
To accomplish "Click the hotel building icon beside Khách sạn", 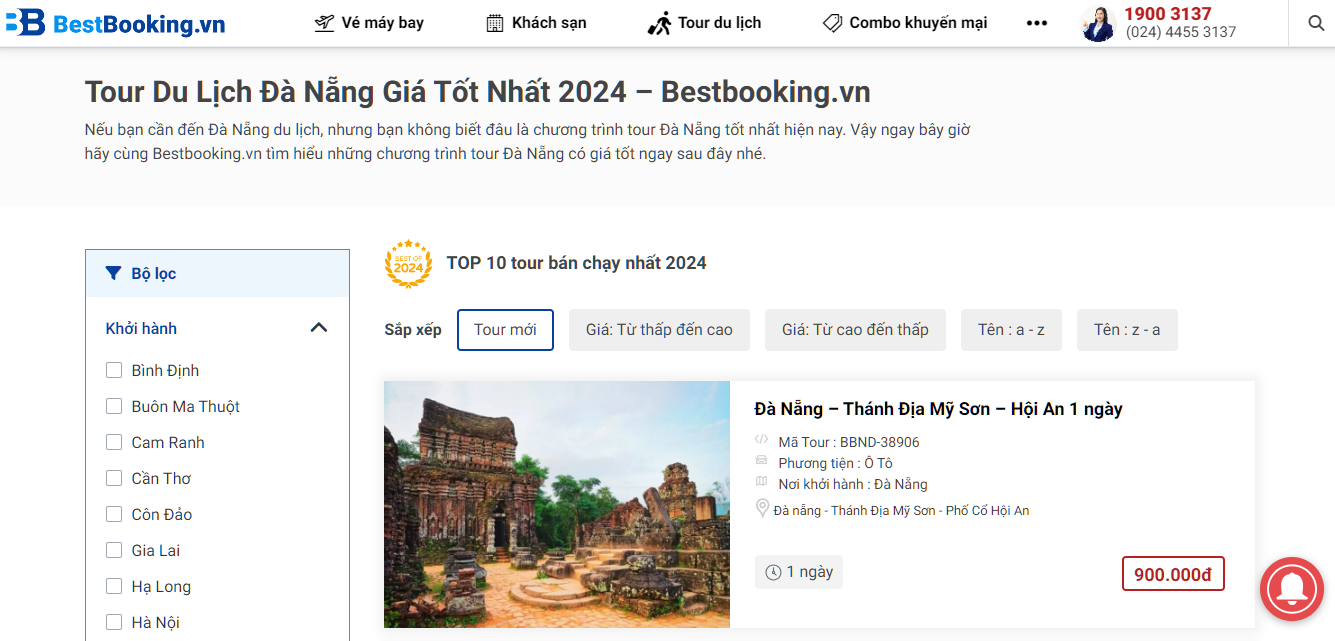I will 495,23.
